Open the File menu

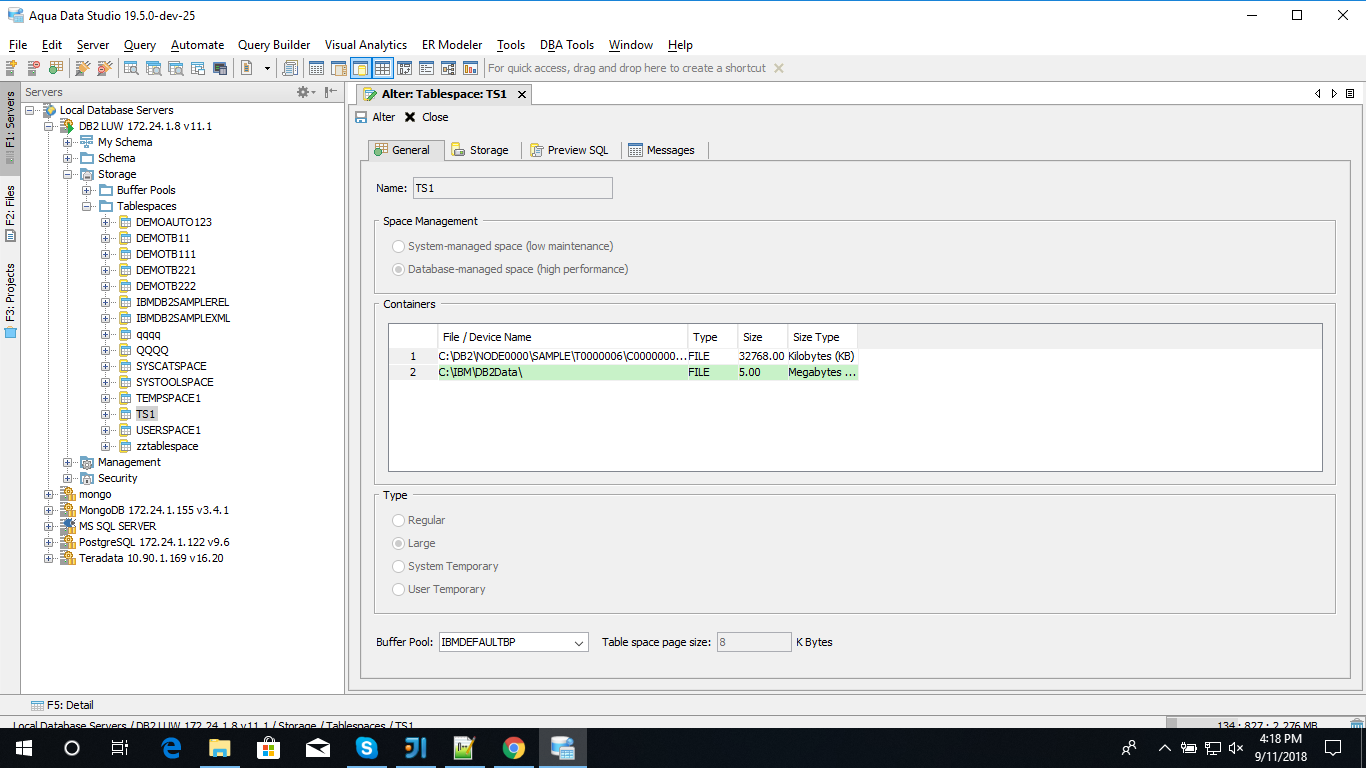click(18, 45)
